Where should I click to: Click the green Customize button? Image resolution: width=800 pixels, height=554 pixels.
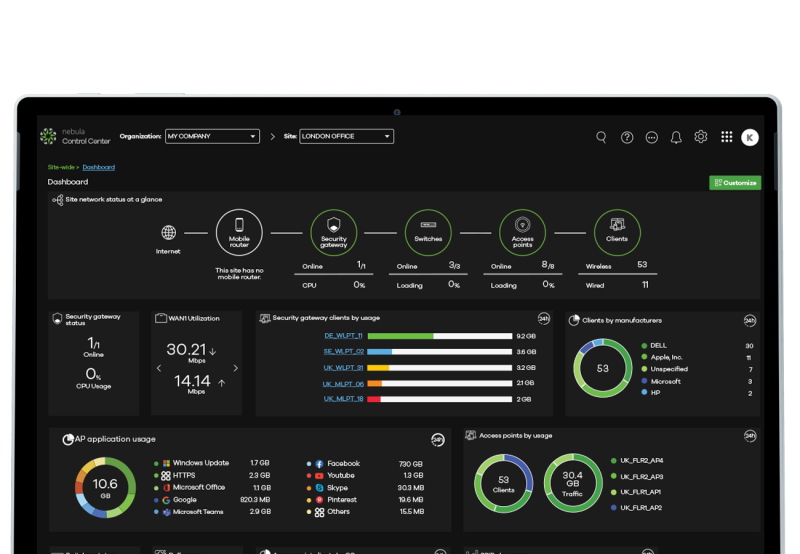tap(735, 183)
